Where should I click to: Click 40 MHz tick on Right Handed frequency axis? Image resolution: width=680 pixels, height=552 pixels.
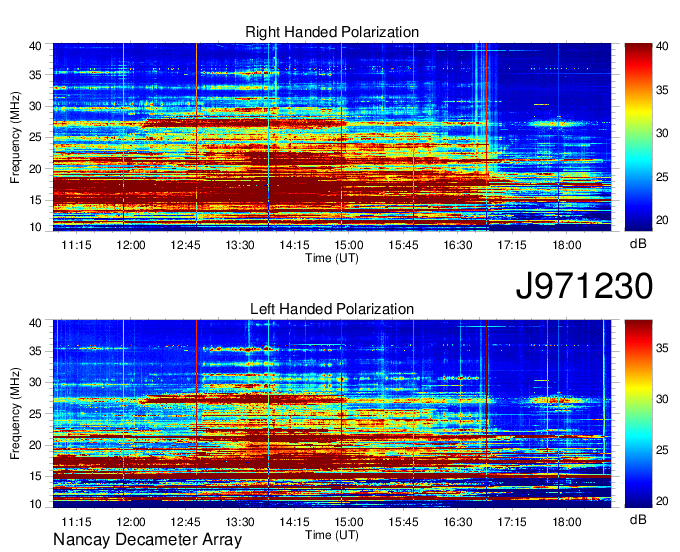35,46
